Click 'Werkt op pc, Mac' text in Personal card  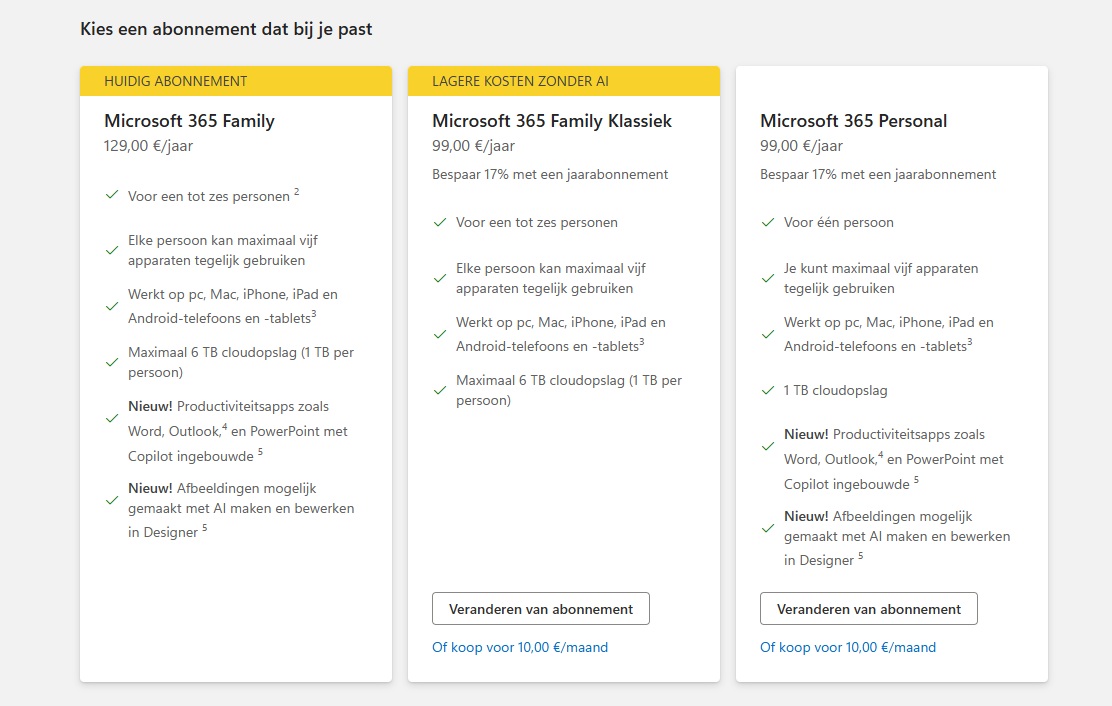889,334
